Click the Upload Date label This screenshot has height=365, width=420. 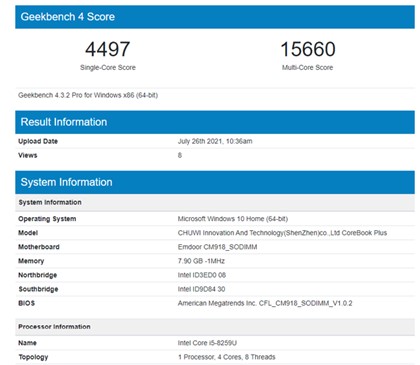(x=38, y=141)
